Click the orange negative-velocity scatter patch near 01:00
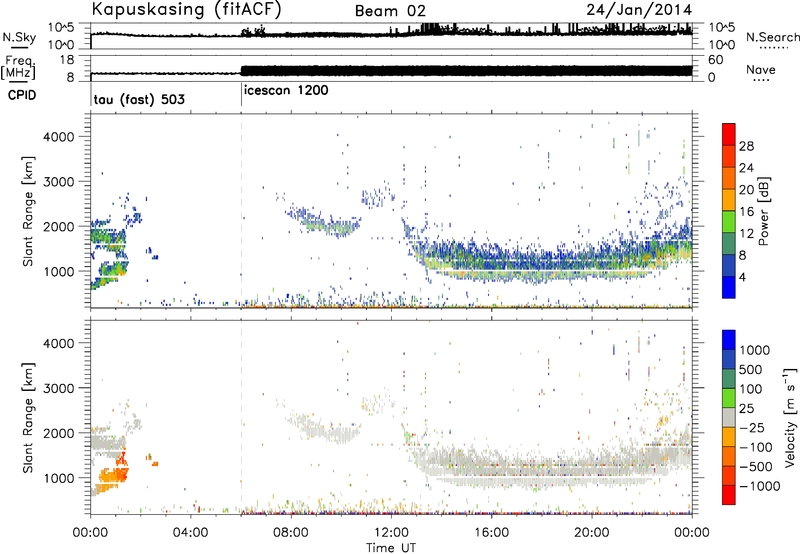 [113, 476]
